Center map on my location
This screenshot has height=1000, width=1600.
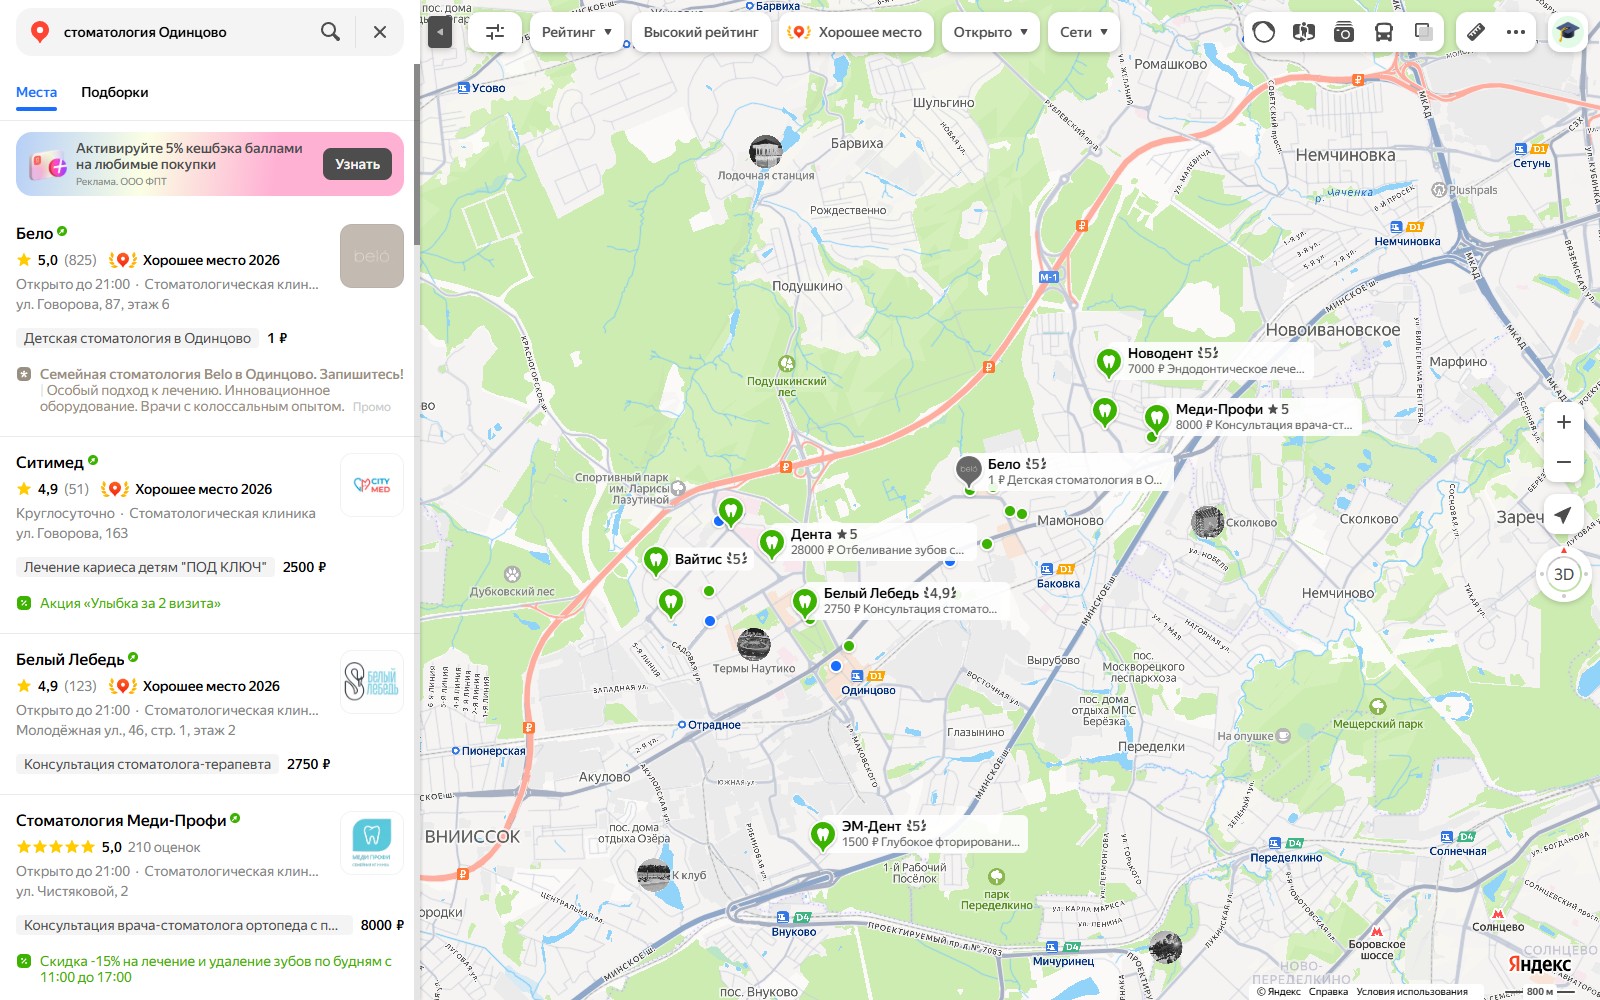[x=1563, y=515]
